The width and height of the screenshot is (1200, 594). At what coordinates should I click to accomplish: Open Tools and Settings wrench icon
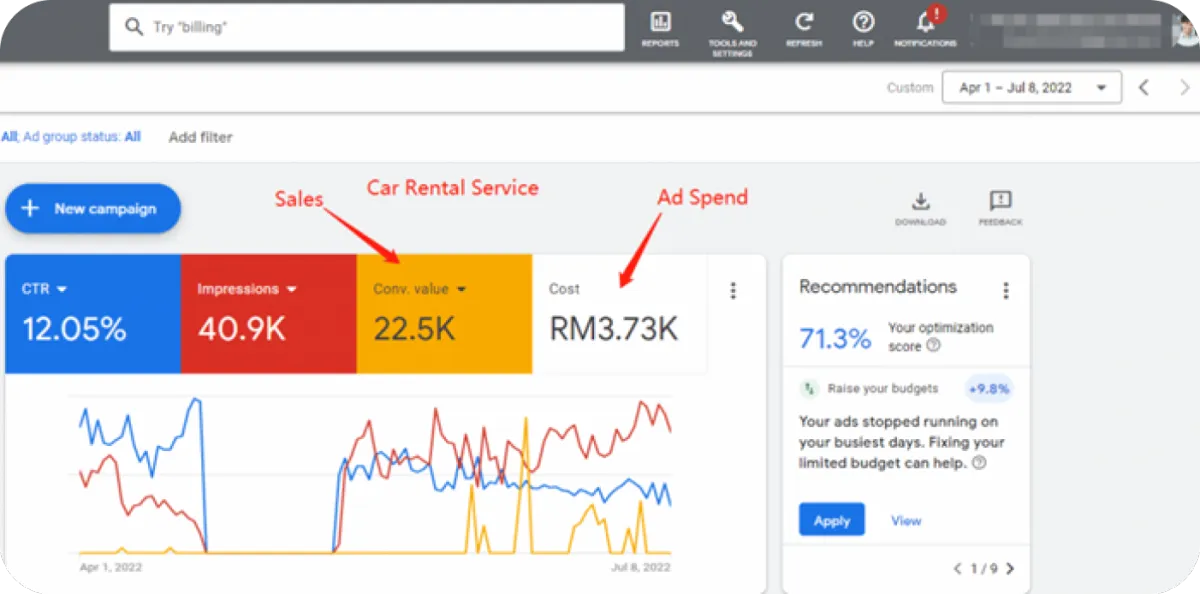tap(732, 22)
